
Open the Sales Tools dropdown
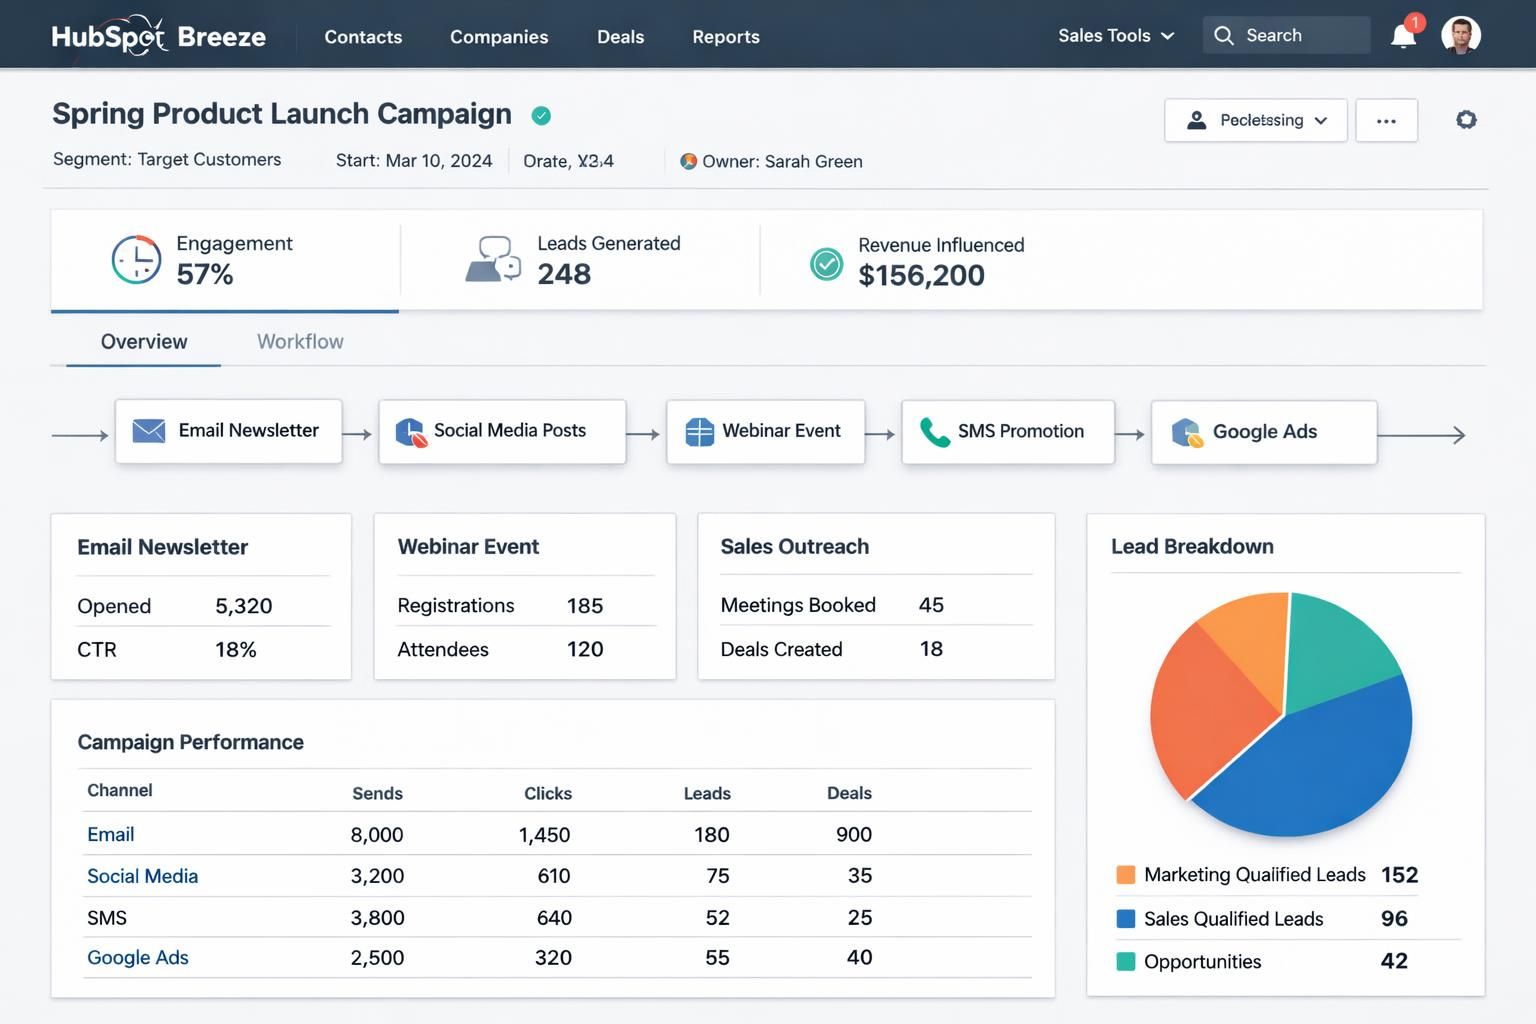pyautogui.click(x=1114, y=35)
